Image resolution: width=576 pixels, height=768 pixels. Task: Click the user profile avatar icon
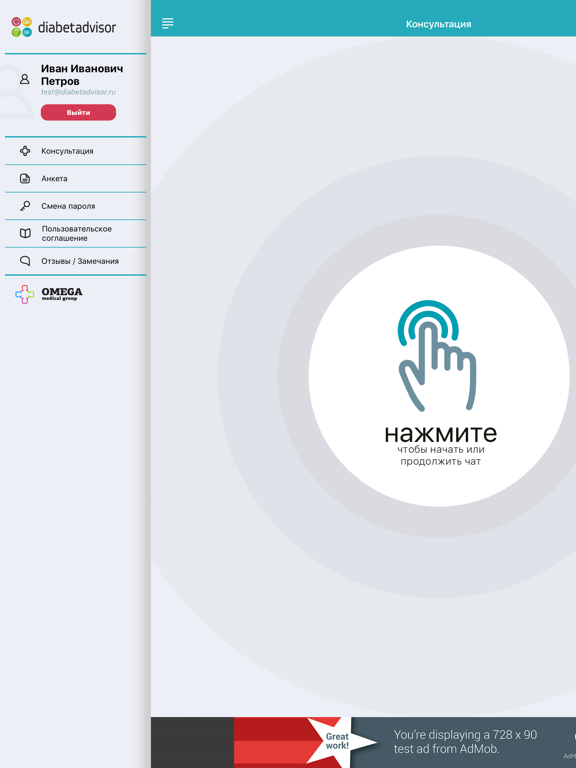click(x=24, y=79)
